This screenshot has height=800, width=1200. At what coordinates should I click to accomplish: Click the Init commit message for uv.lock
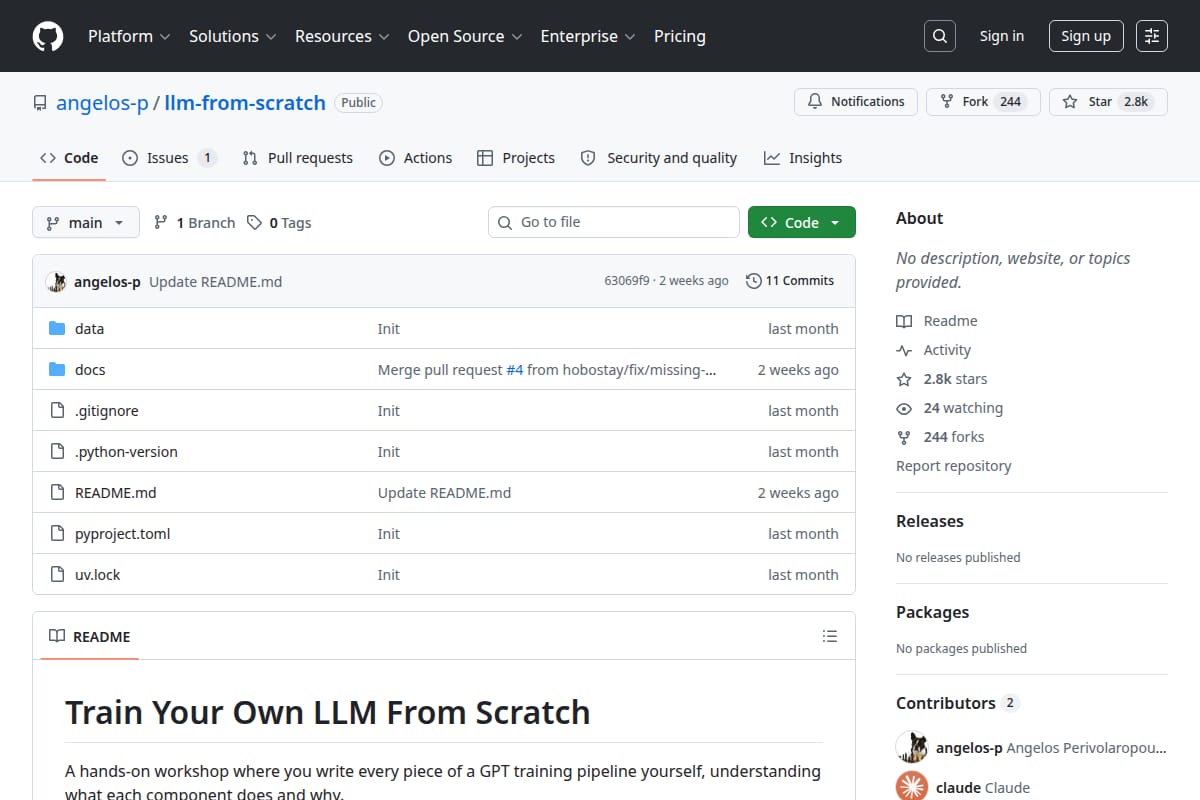[389, 575]
